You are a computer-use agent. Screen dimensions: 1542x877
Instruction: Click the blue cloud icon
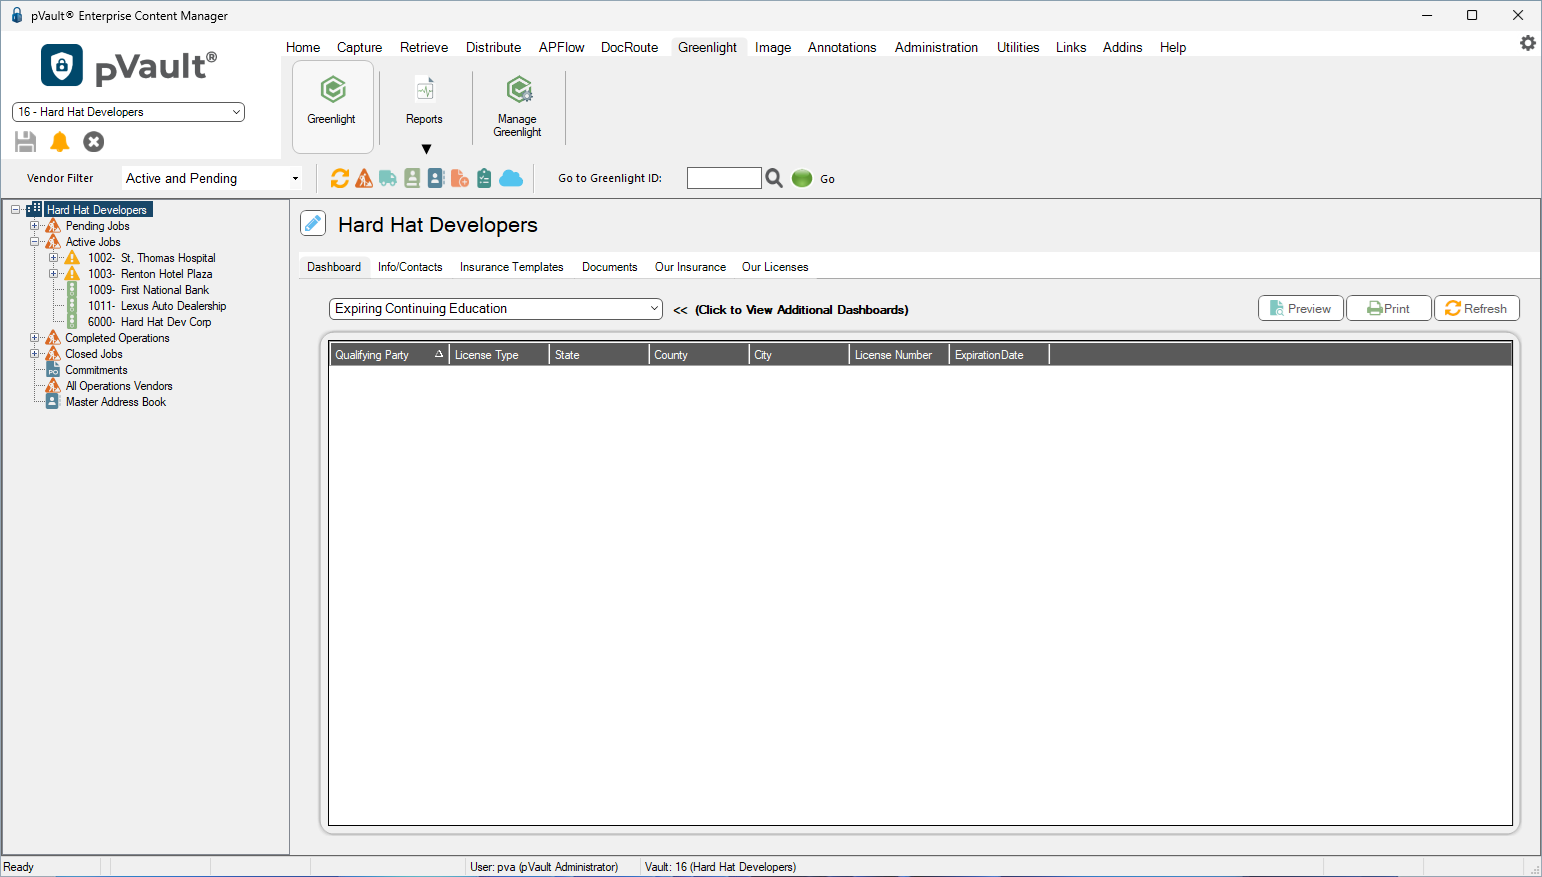[511, 178]
